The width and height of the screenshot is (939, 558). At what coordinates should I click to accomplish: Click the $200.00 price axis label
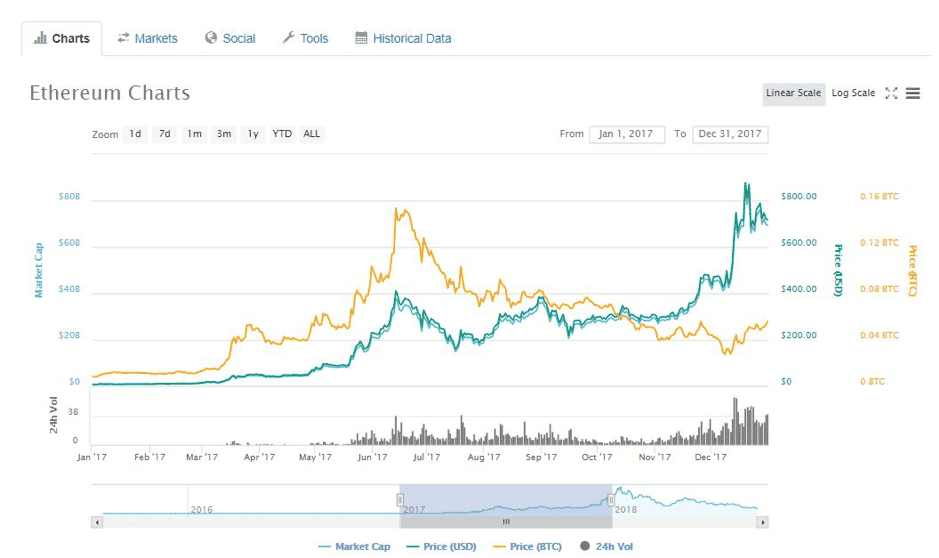pyautogui.click(x=799, y=335)
